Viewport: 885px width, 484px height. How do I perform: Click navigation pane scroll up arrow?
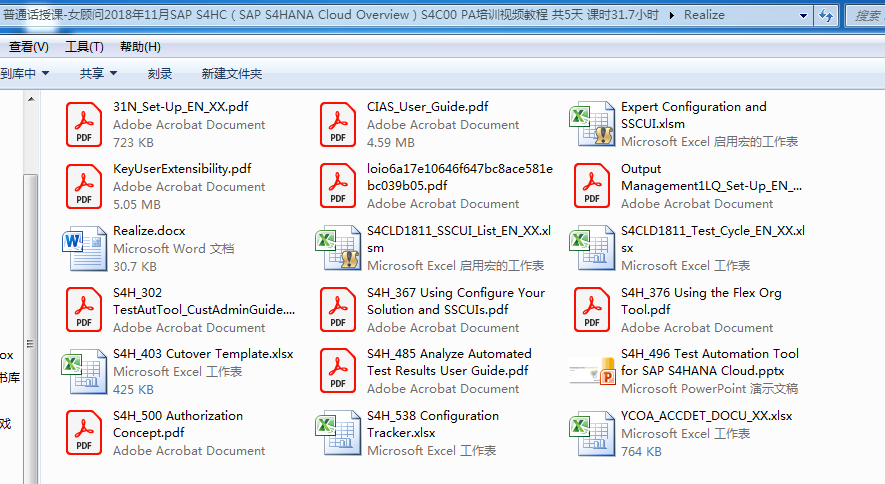(x=31, y=99)
